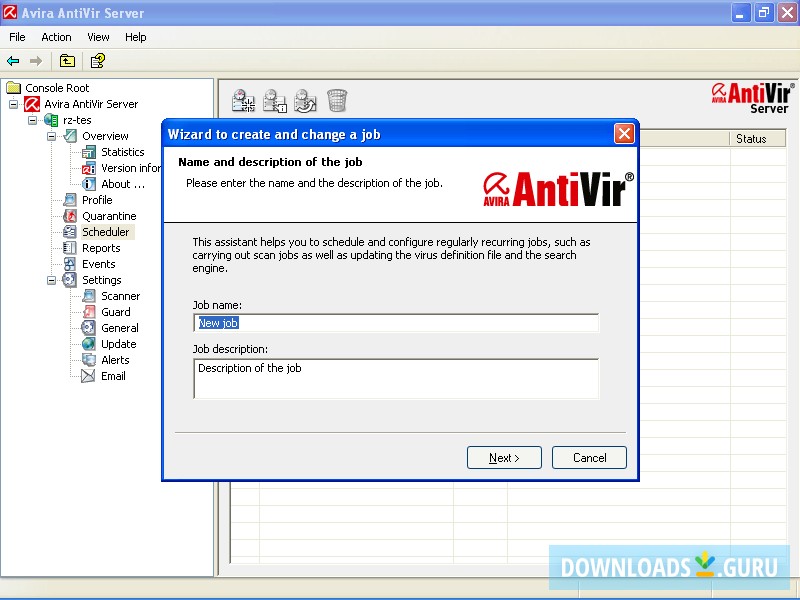Click the Quarantine icon in tree
This screenshot has width=800, height=600.
(70, 216)
